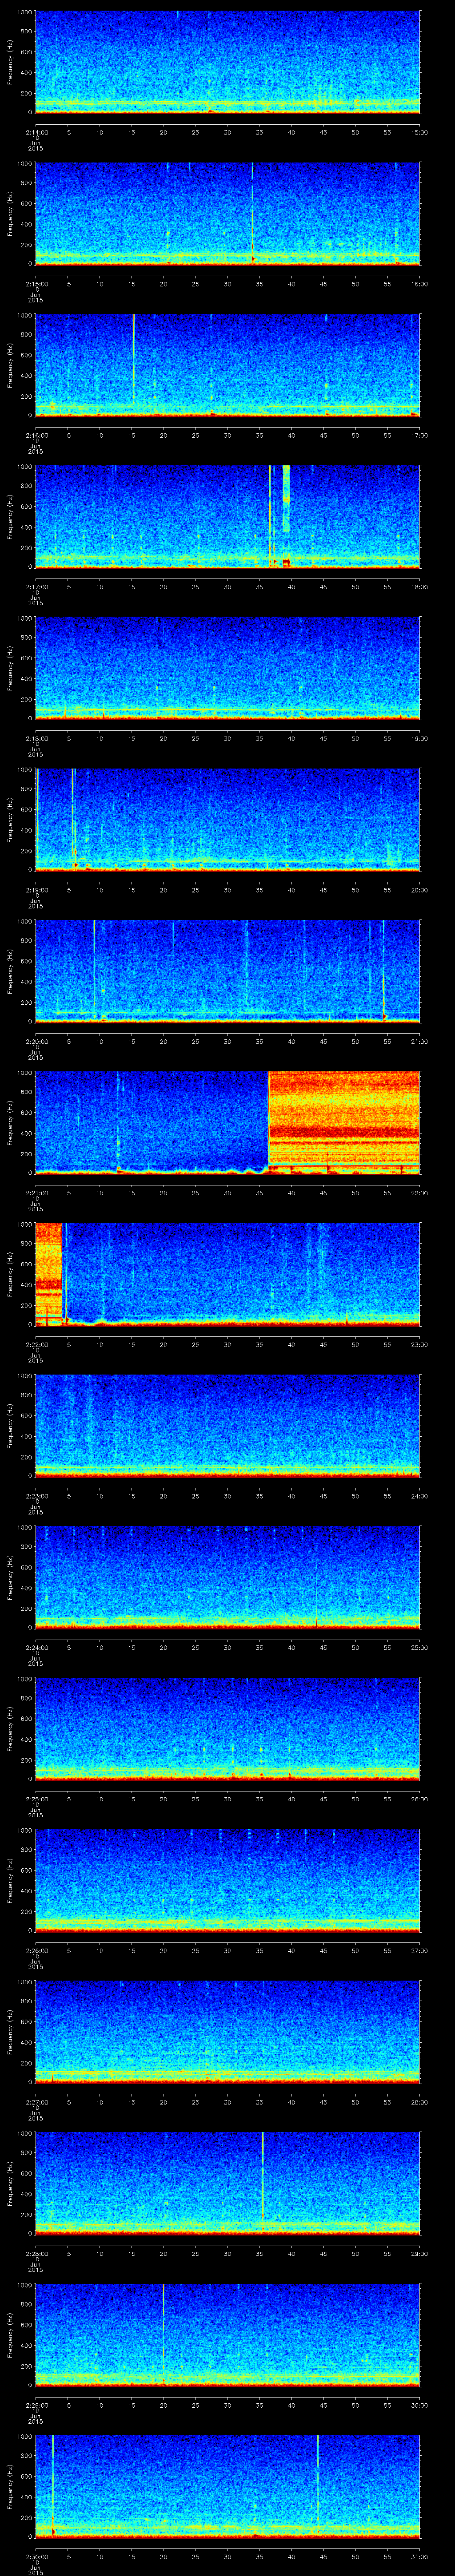Click the '20:00' end time label
This screenshot has height=2576, width=455.
[x=420, y=890]
